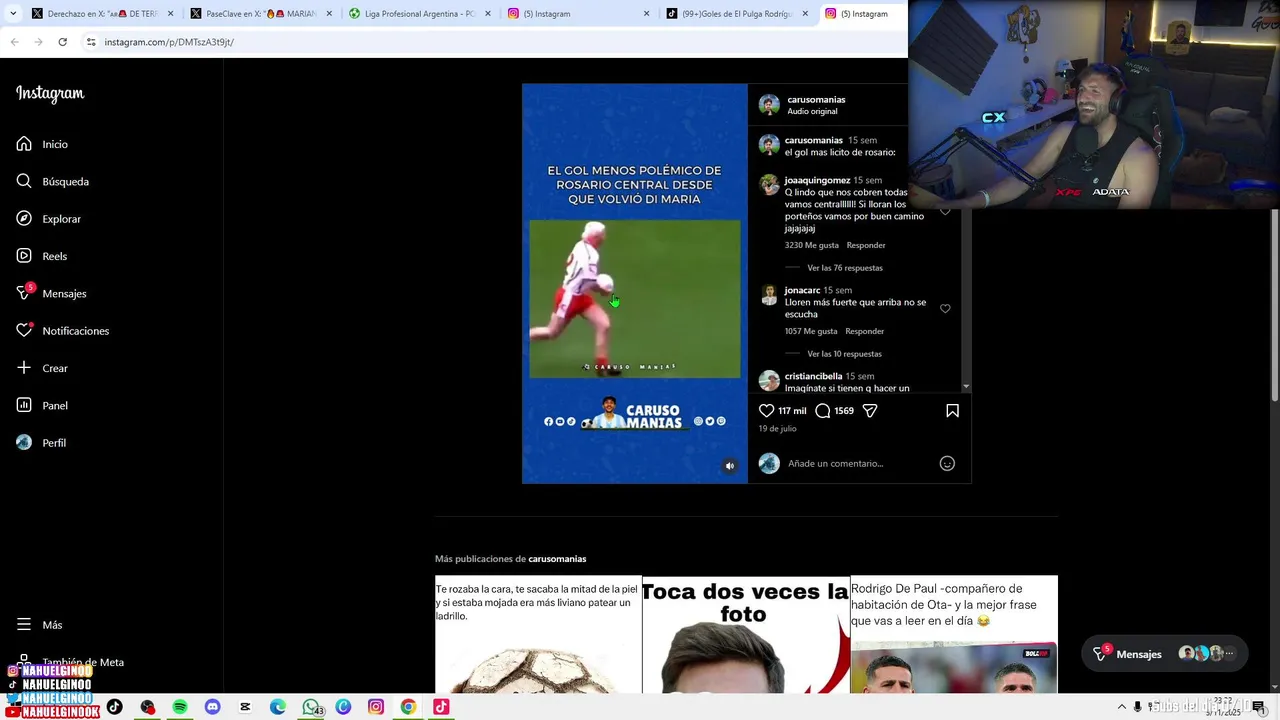View '1057 Me gusta' on jonacarc's comment
Viewport: 1280px width, 720px height.
click(x=811, y=331)
